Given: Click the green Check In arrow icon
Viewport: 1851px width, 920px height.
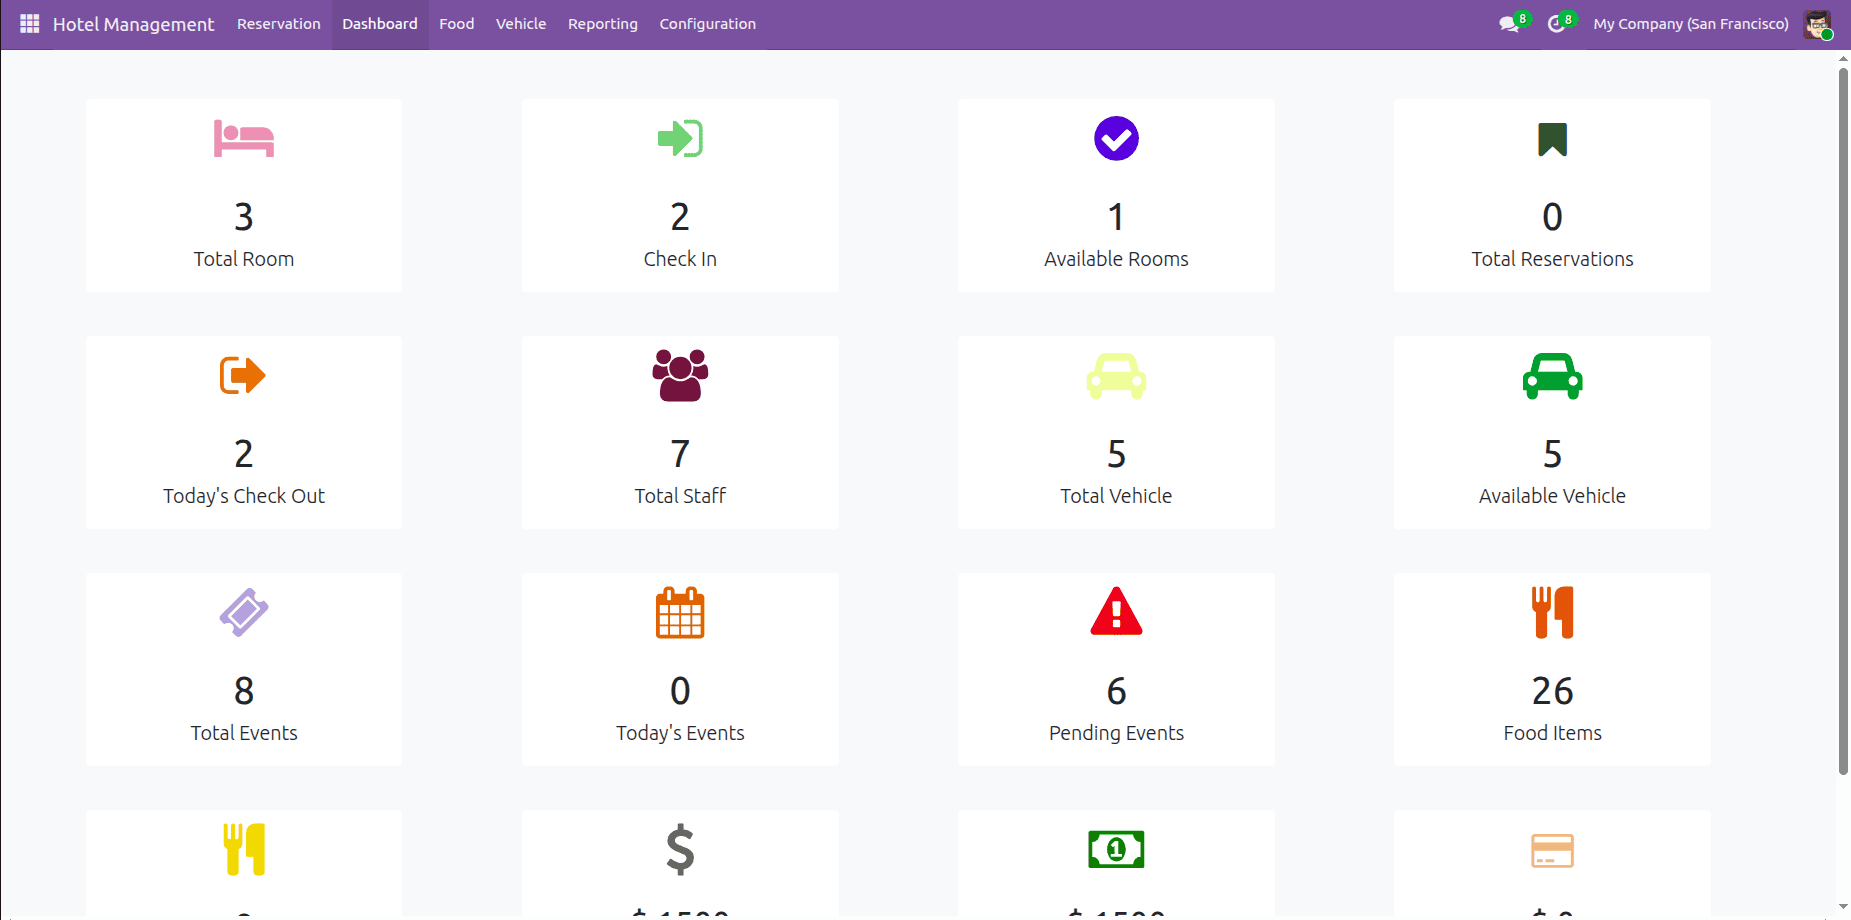Looking at the screenshot, I should coord(680,139).
